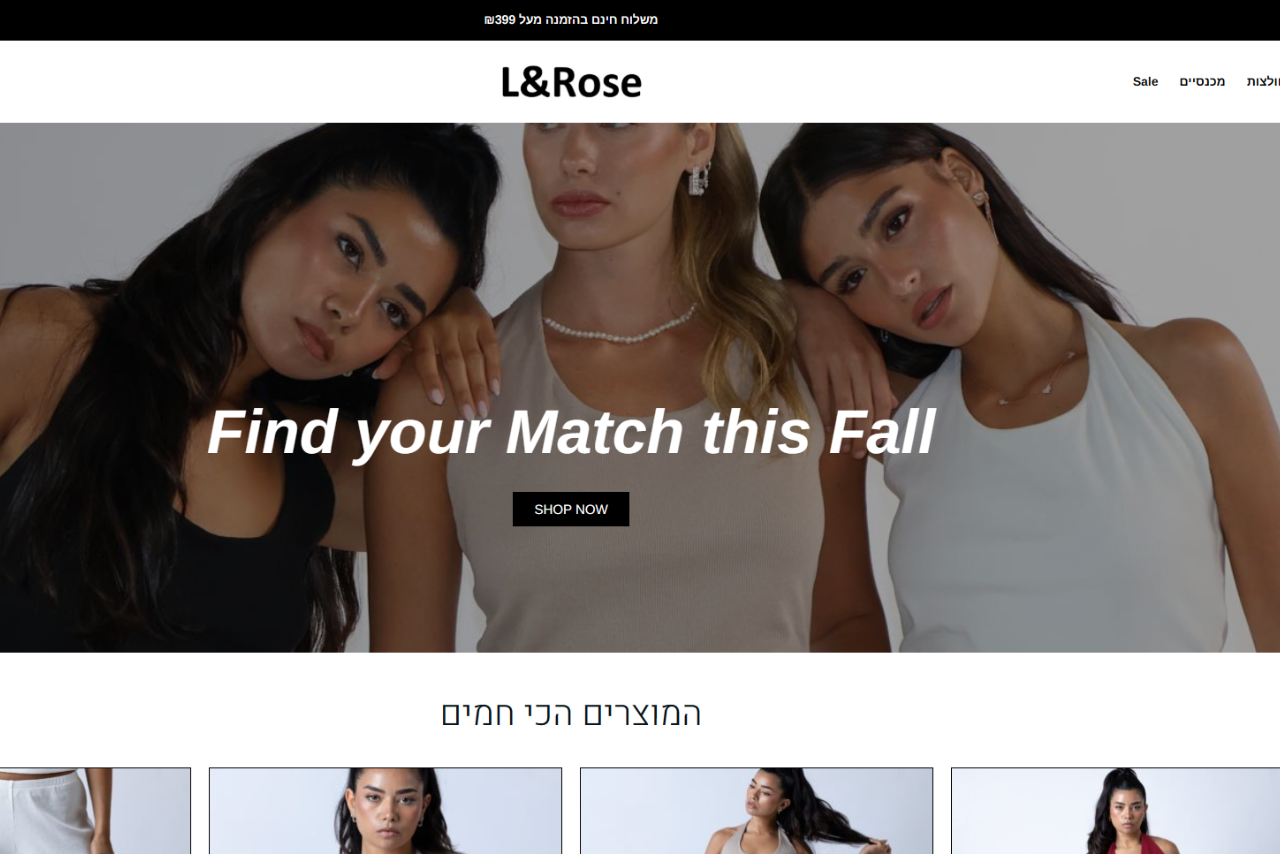Image resolution: width=1280 pixels, height=854 pixels.
Task: Open the מכנסיים navigation menu item
Action: pos(1202,82)
